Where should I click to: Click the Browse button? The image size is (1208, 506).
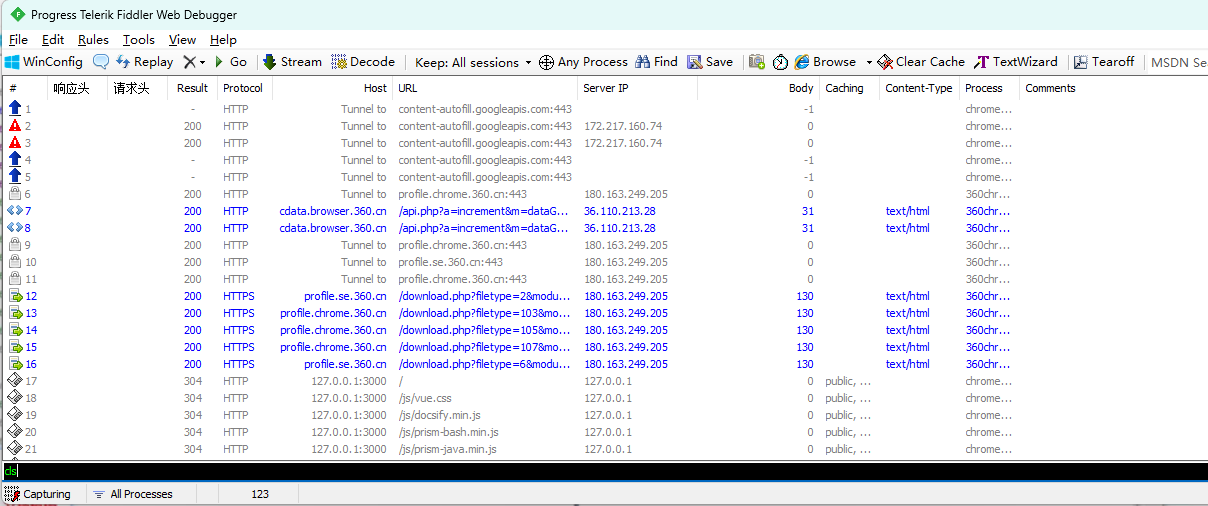825,62
